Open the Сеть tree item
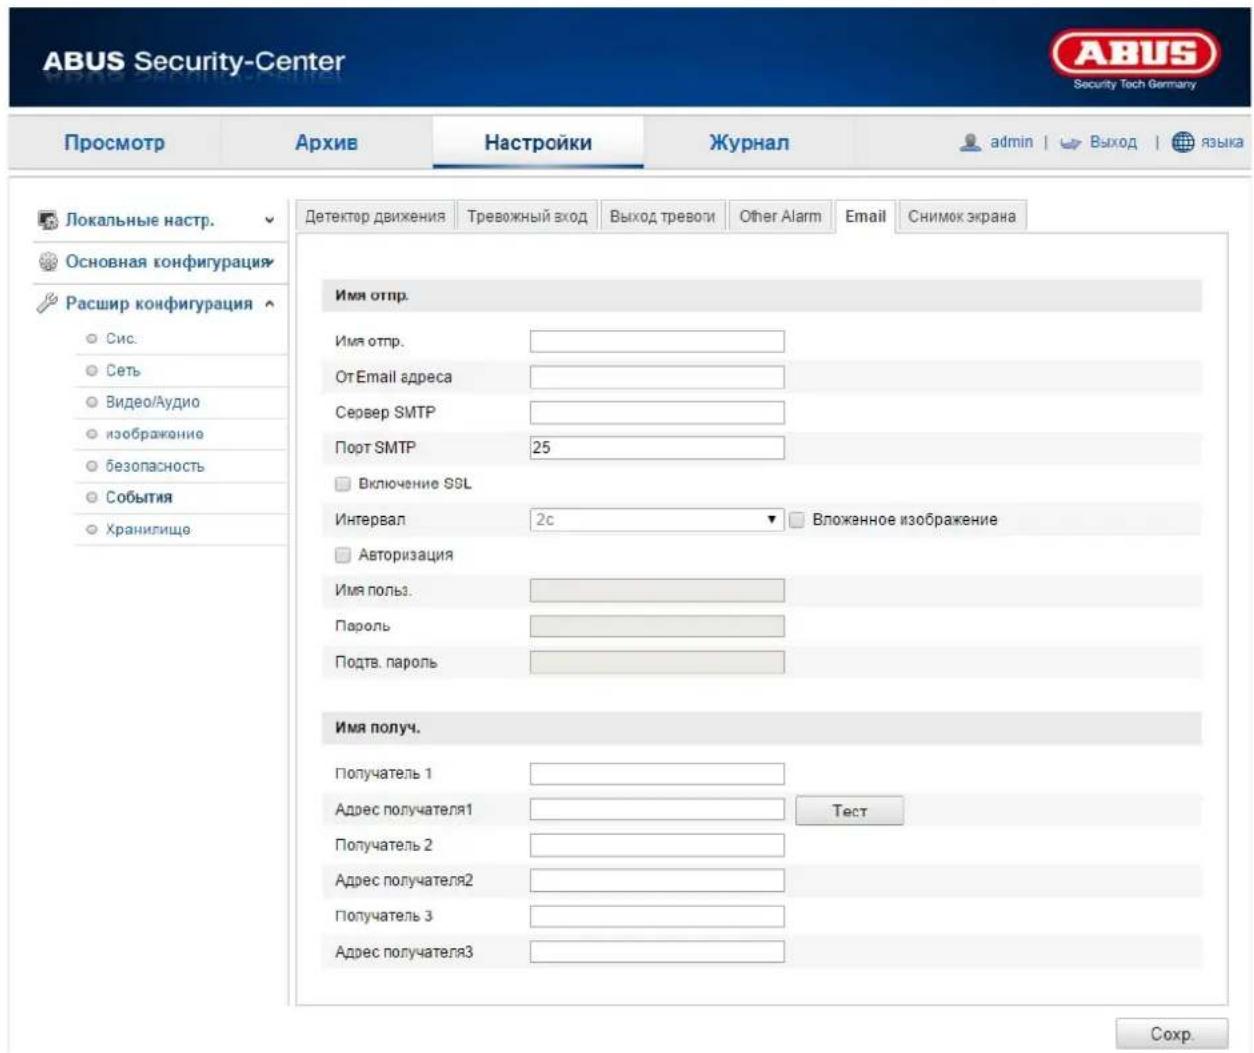Screen dimensions: 1254x1053 (123, 371)
